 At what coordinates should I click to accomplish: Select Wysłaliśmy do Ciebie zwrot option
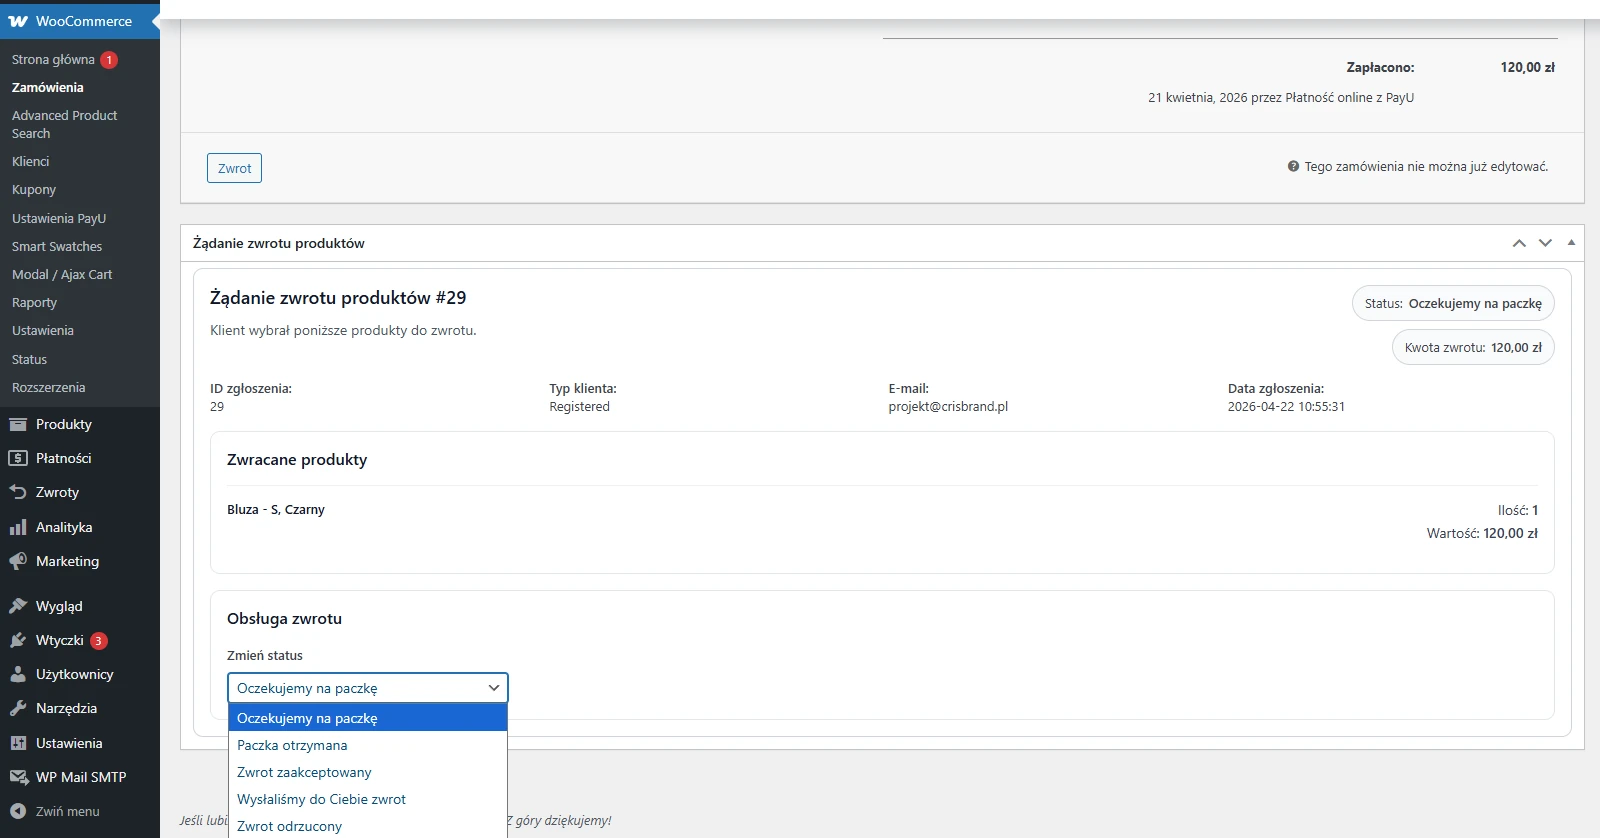click(368, 799)
